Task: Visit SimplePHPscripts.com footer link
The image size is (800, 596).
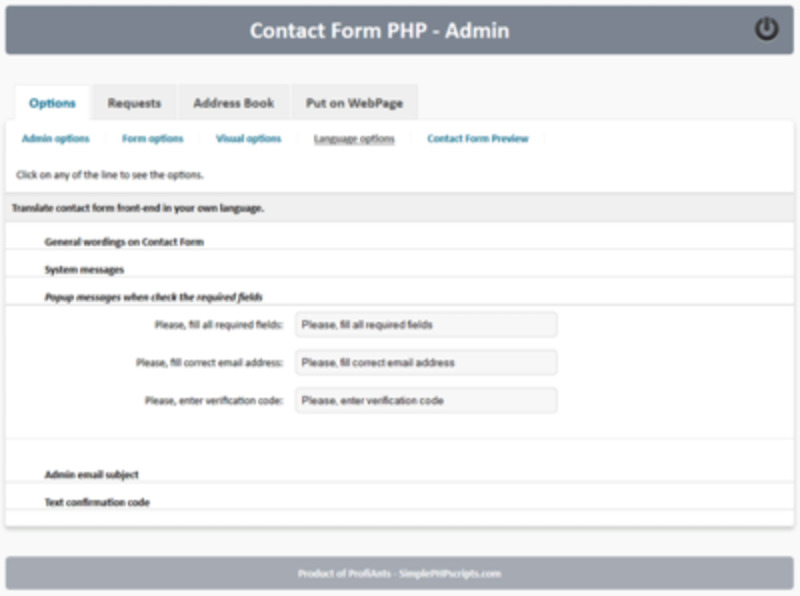Action: tap(450, 574)
